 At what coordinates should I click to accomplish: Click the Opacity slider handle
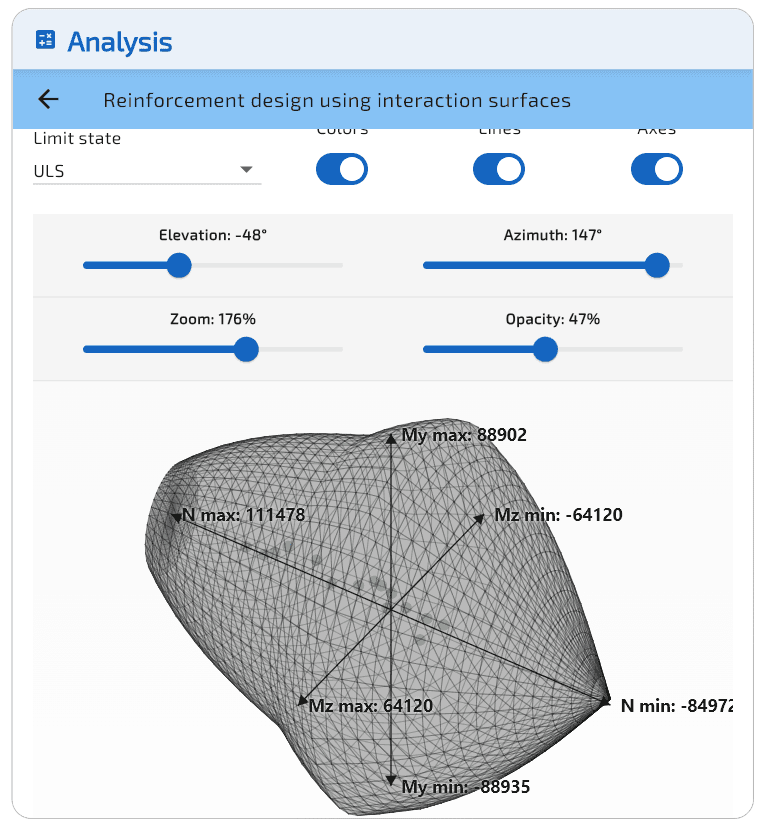click(x=545, y=349)
